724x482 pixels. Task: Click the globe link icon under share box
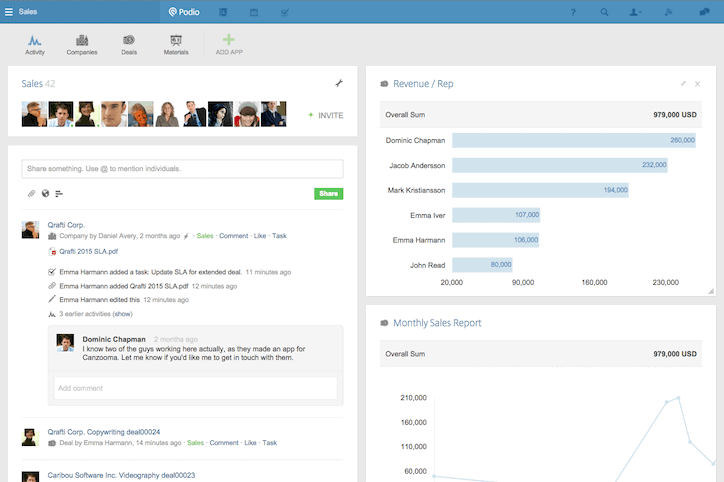tap(45, 193)
